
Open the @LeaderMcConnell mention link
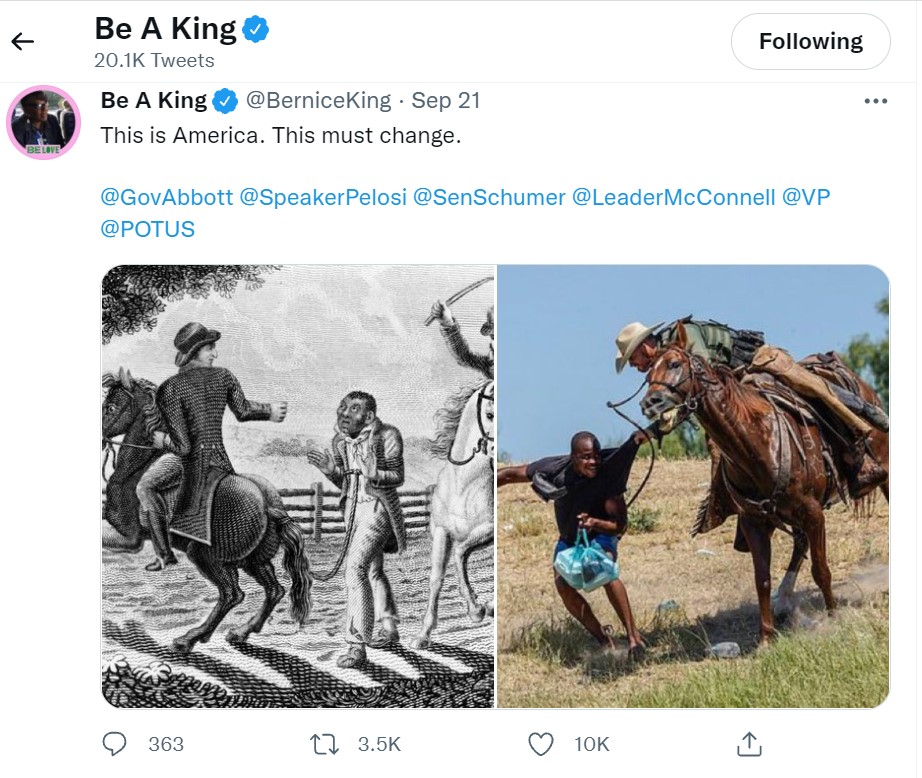pos(673,197)
